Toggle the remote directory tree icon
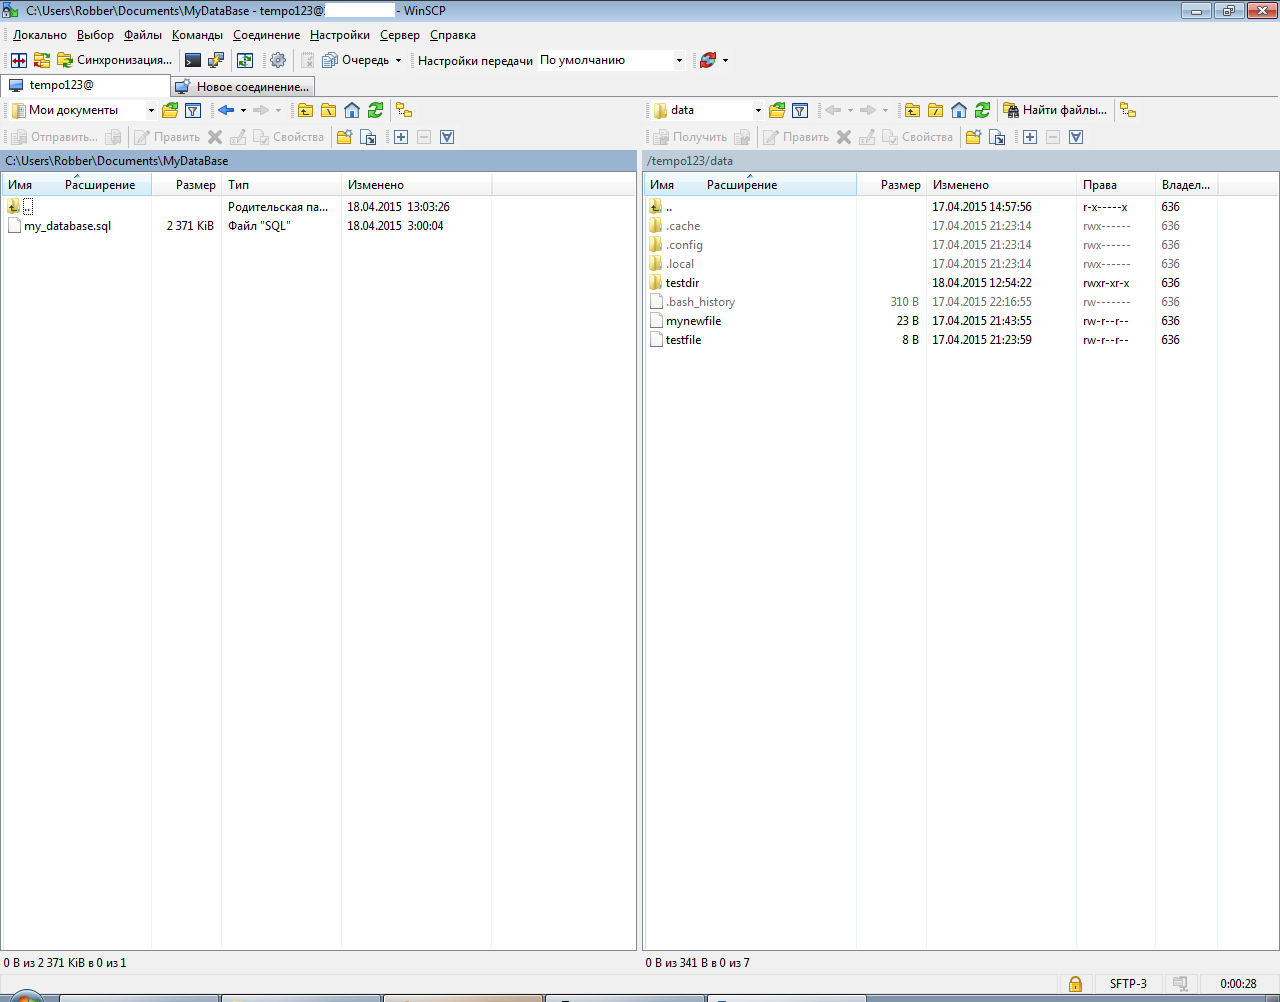Viewport: 1280px width, 1002px height. pyautogui.click(x=1128, y=110)
